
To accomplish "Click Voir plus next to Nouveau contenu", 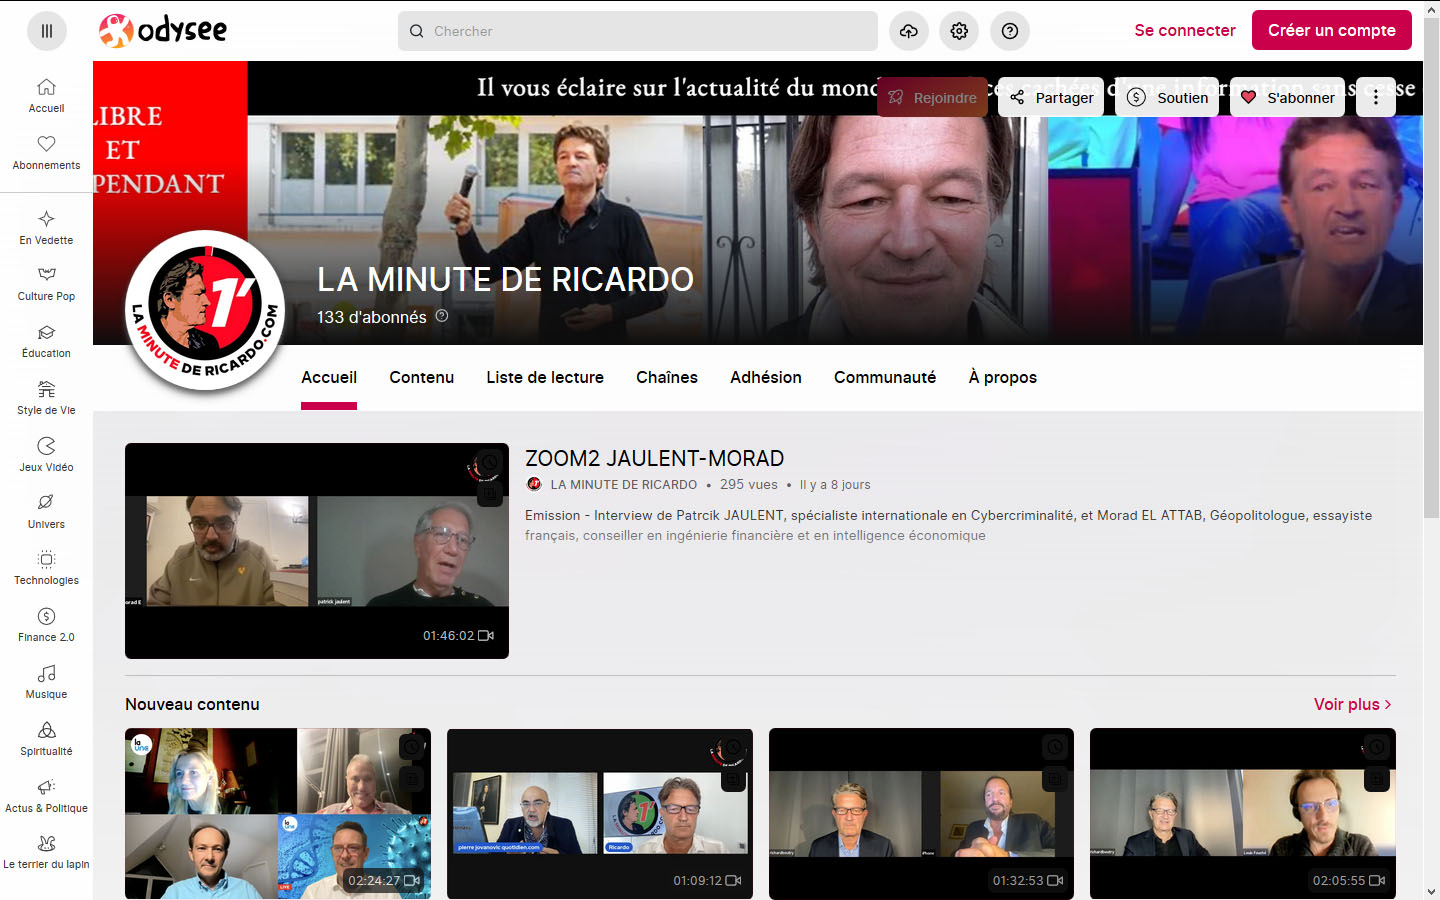I will tap(1353, 704).
